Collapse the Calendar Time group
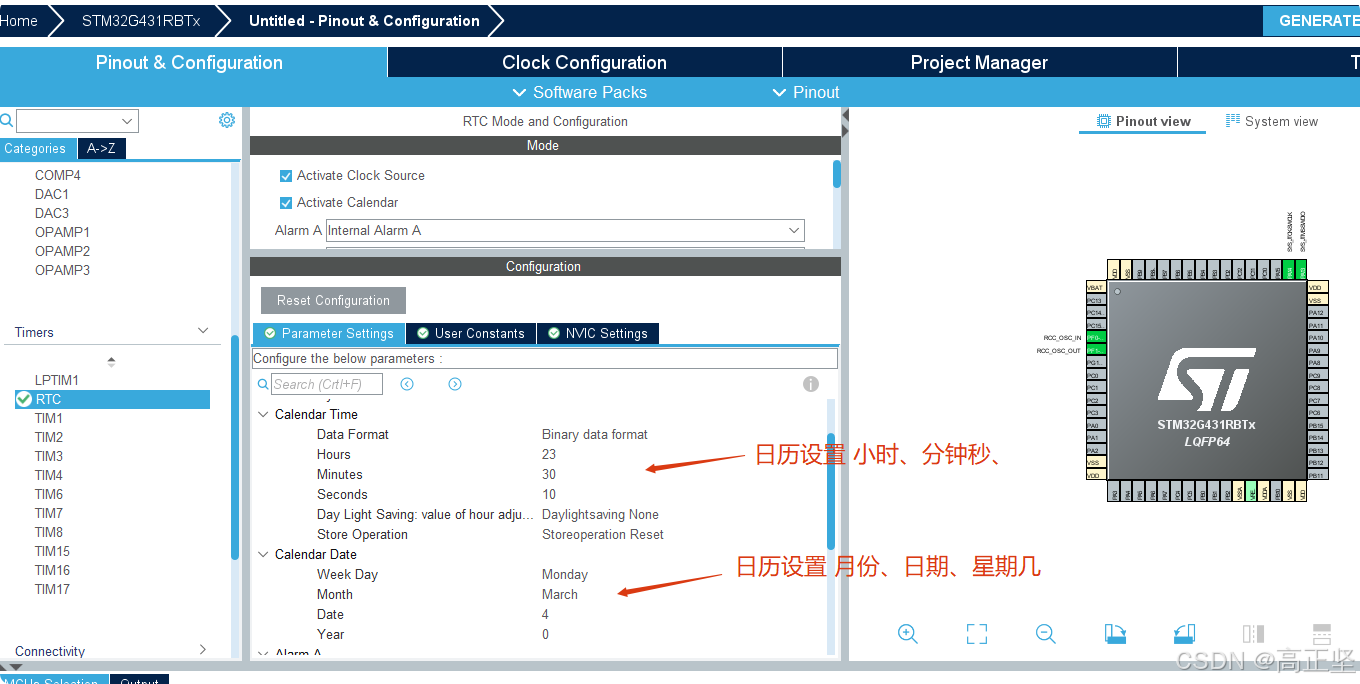The image size is (1360, 684). coord(264,414)
